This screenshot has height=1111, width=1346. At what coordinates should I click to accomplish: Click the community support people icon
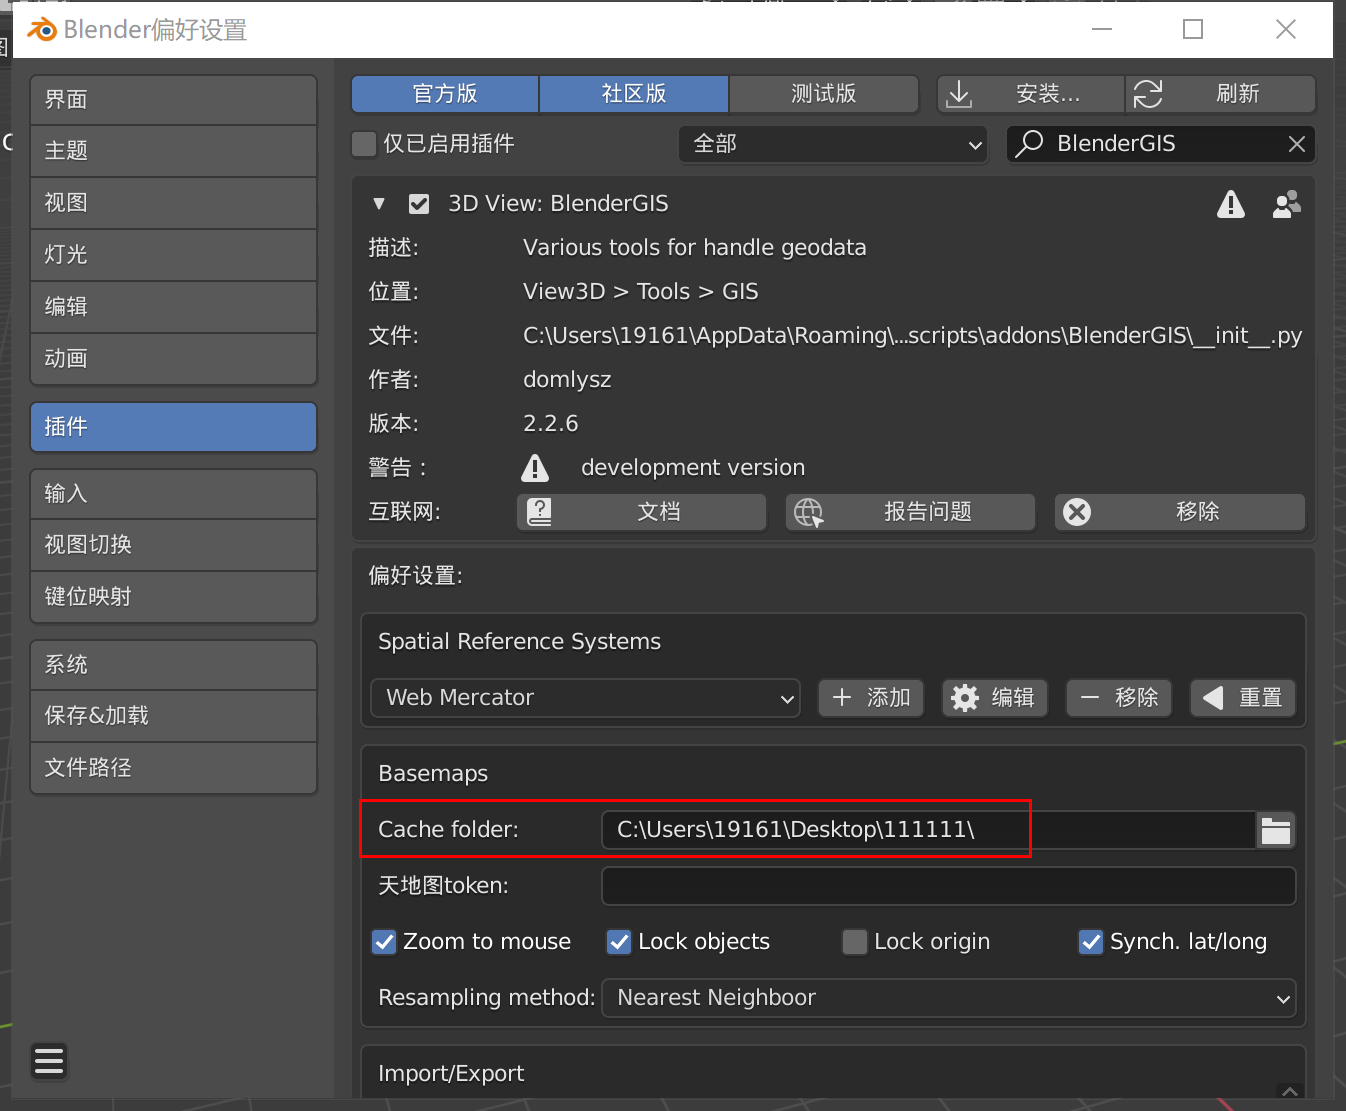click(1286, 204)
